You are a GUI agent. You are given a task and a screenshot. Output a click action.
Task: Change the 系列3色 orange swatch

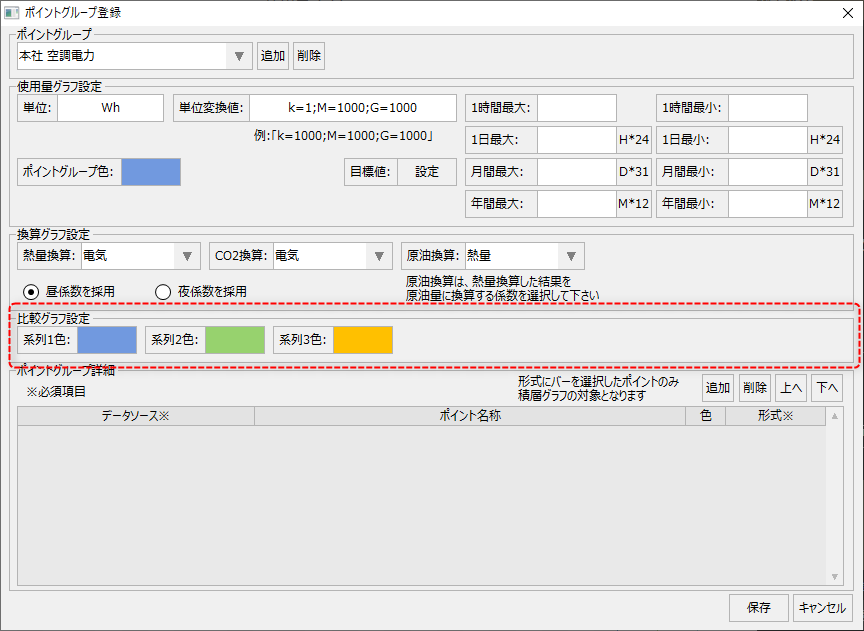[x=363, y=340]
